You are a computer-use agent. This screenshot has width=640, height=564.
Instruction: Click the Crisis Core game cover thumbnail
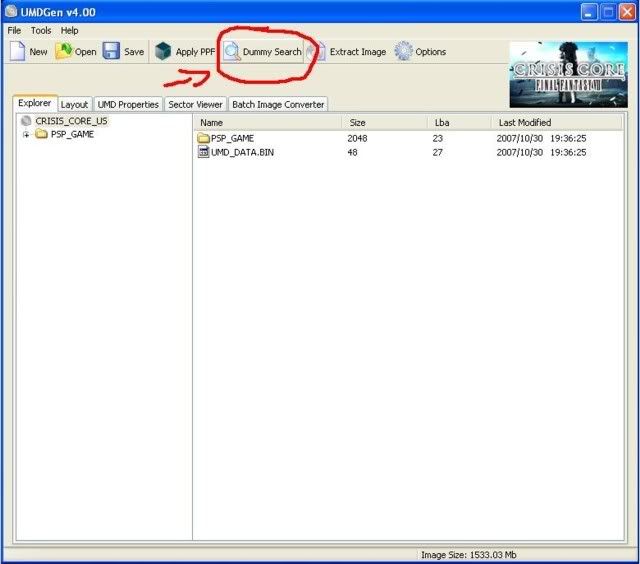[568, 73]
